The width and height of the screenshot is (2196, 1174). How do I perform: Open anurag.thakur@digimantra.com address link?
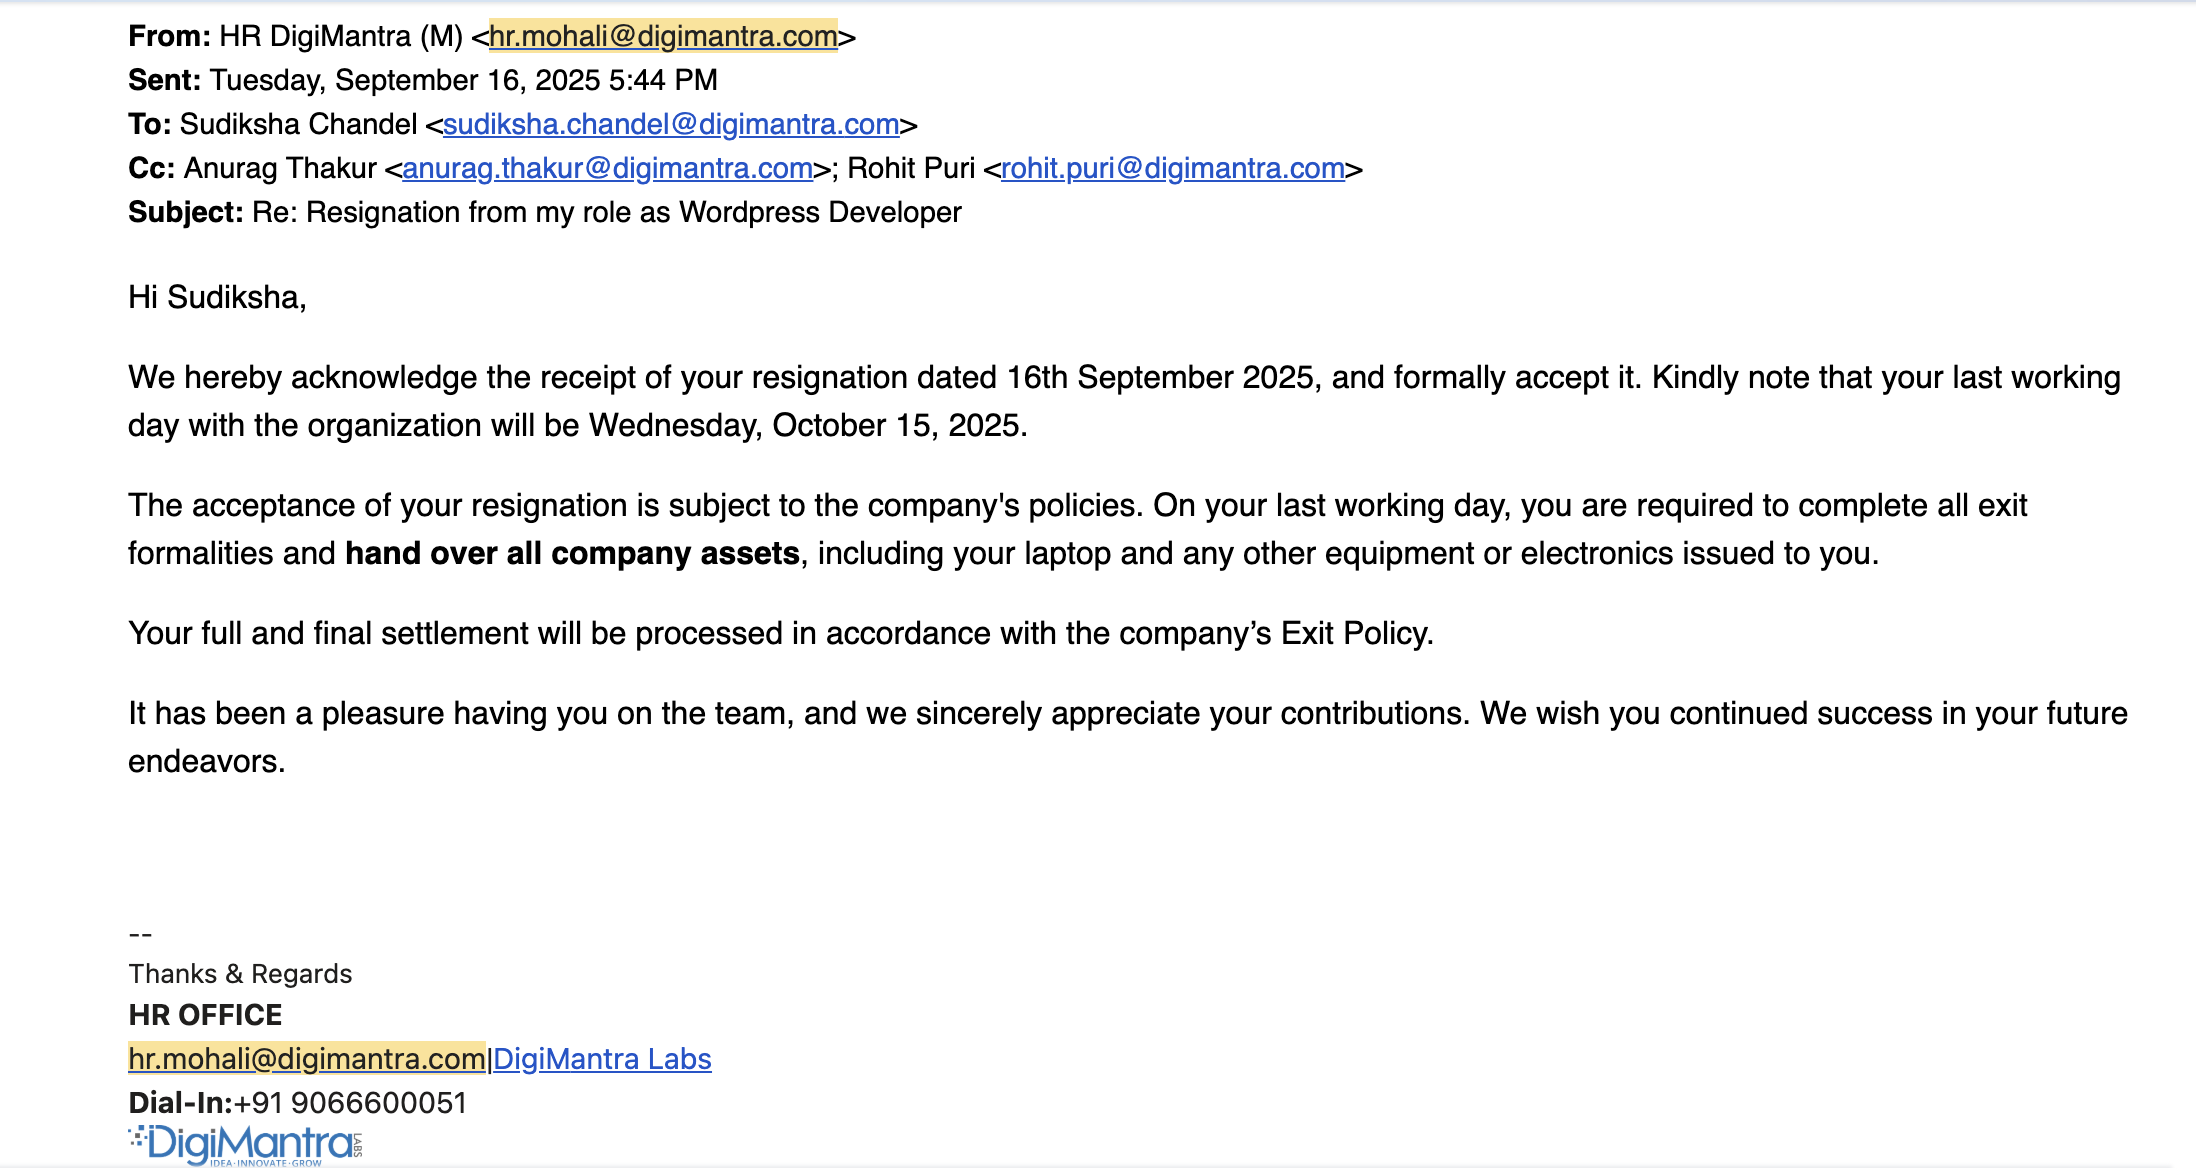pyautogui.click(x=607, y=169)
